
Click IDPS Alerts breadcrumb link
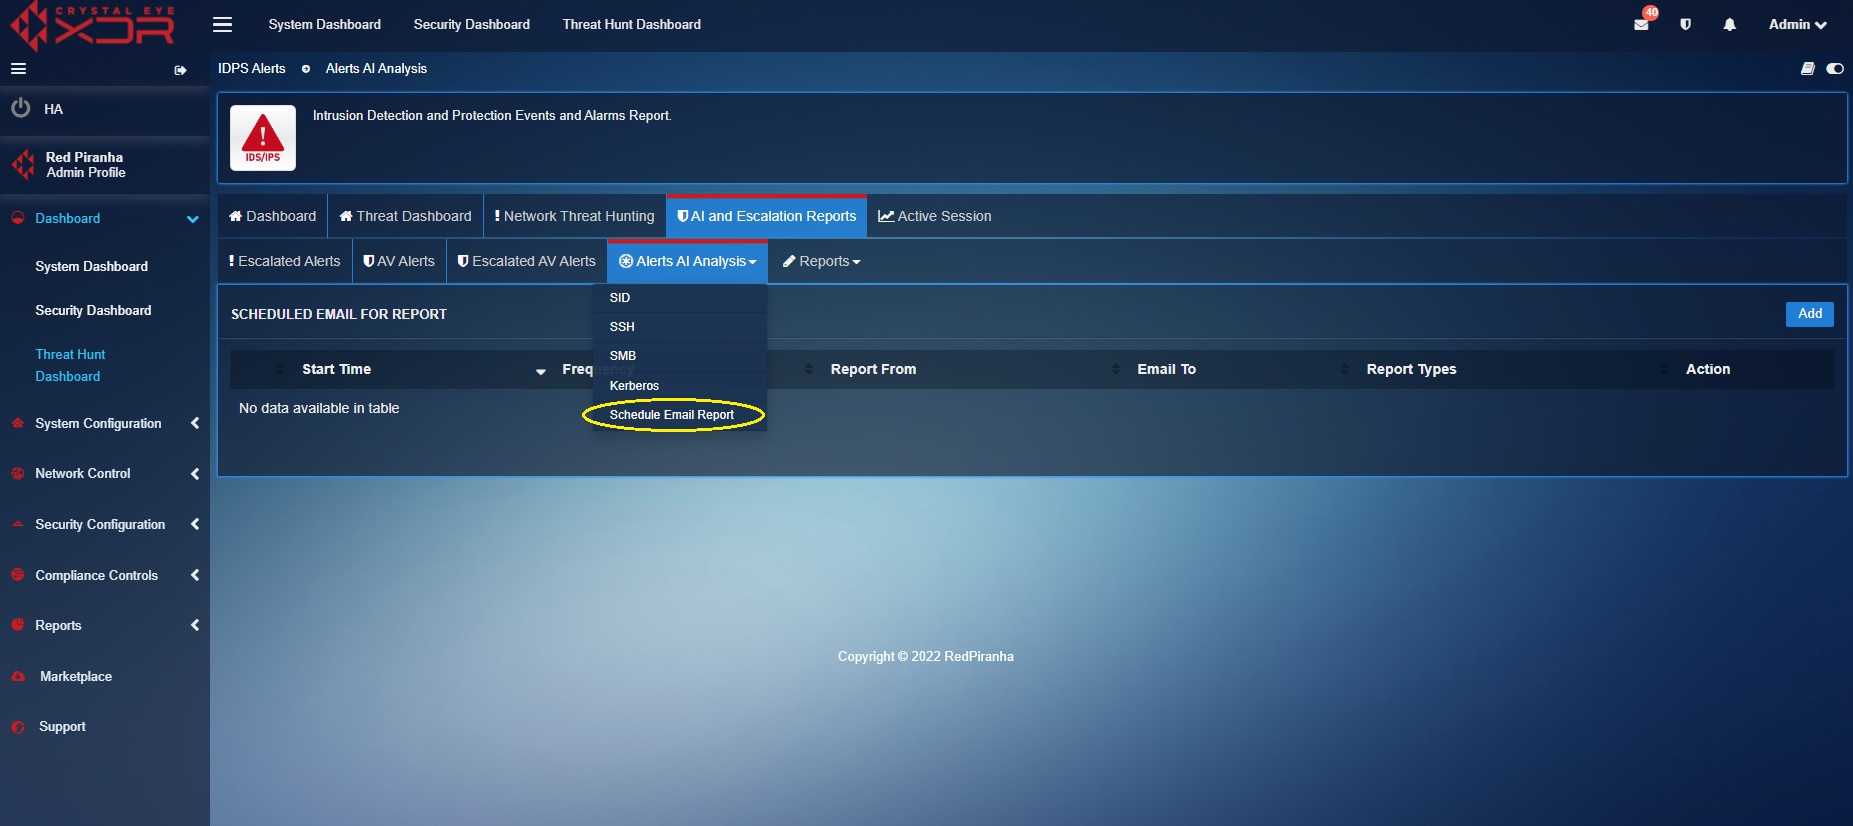pyautogui.click(x=252, y=69)
